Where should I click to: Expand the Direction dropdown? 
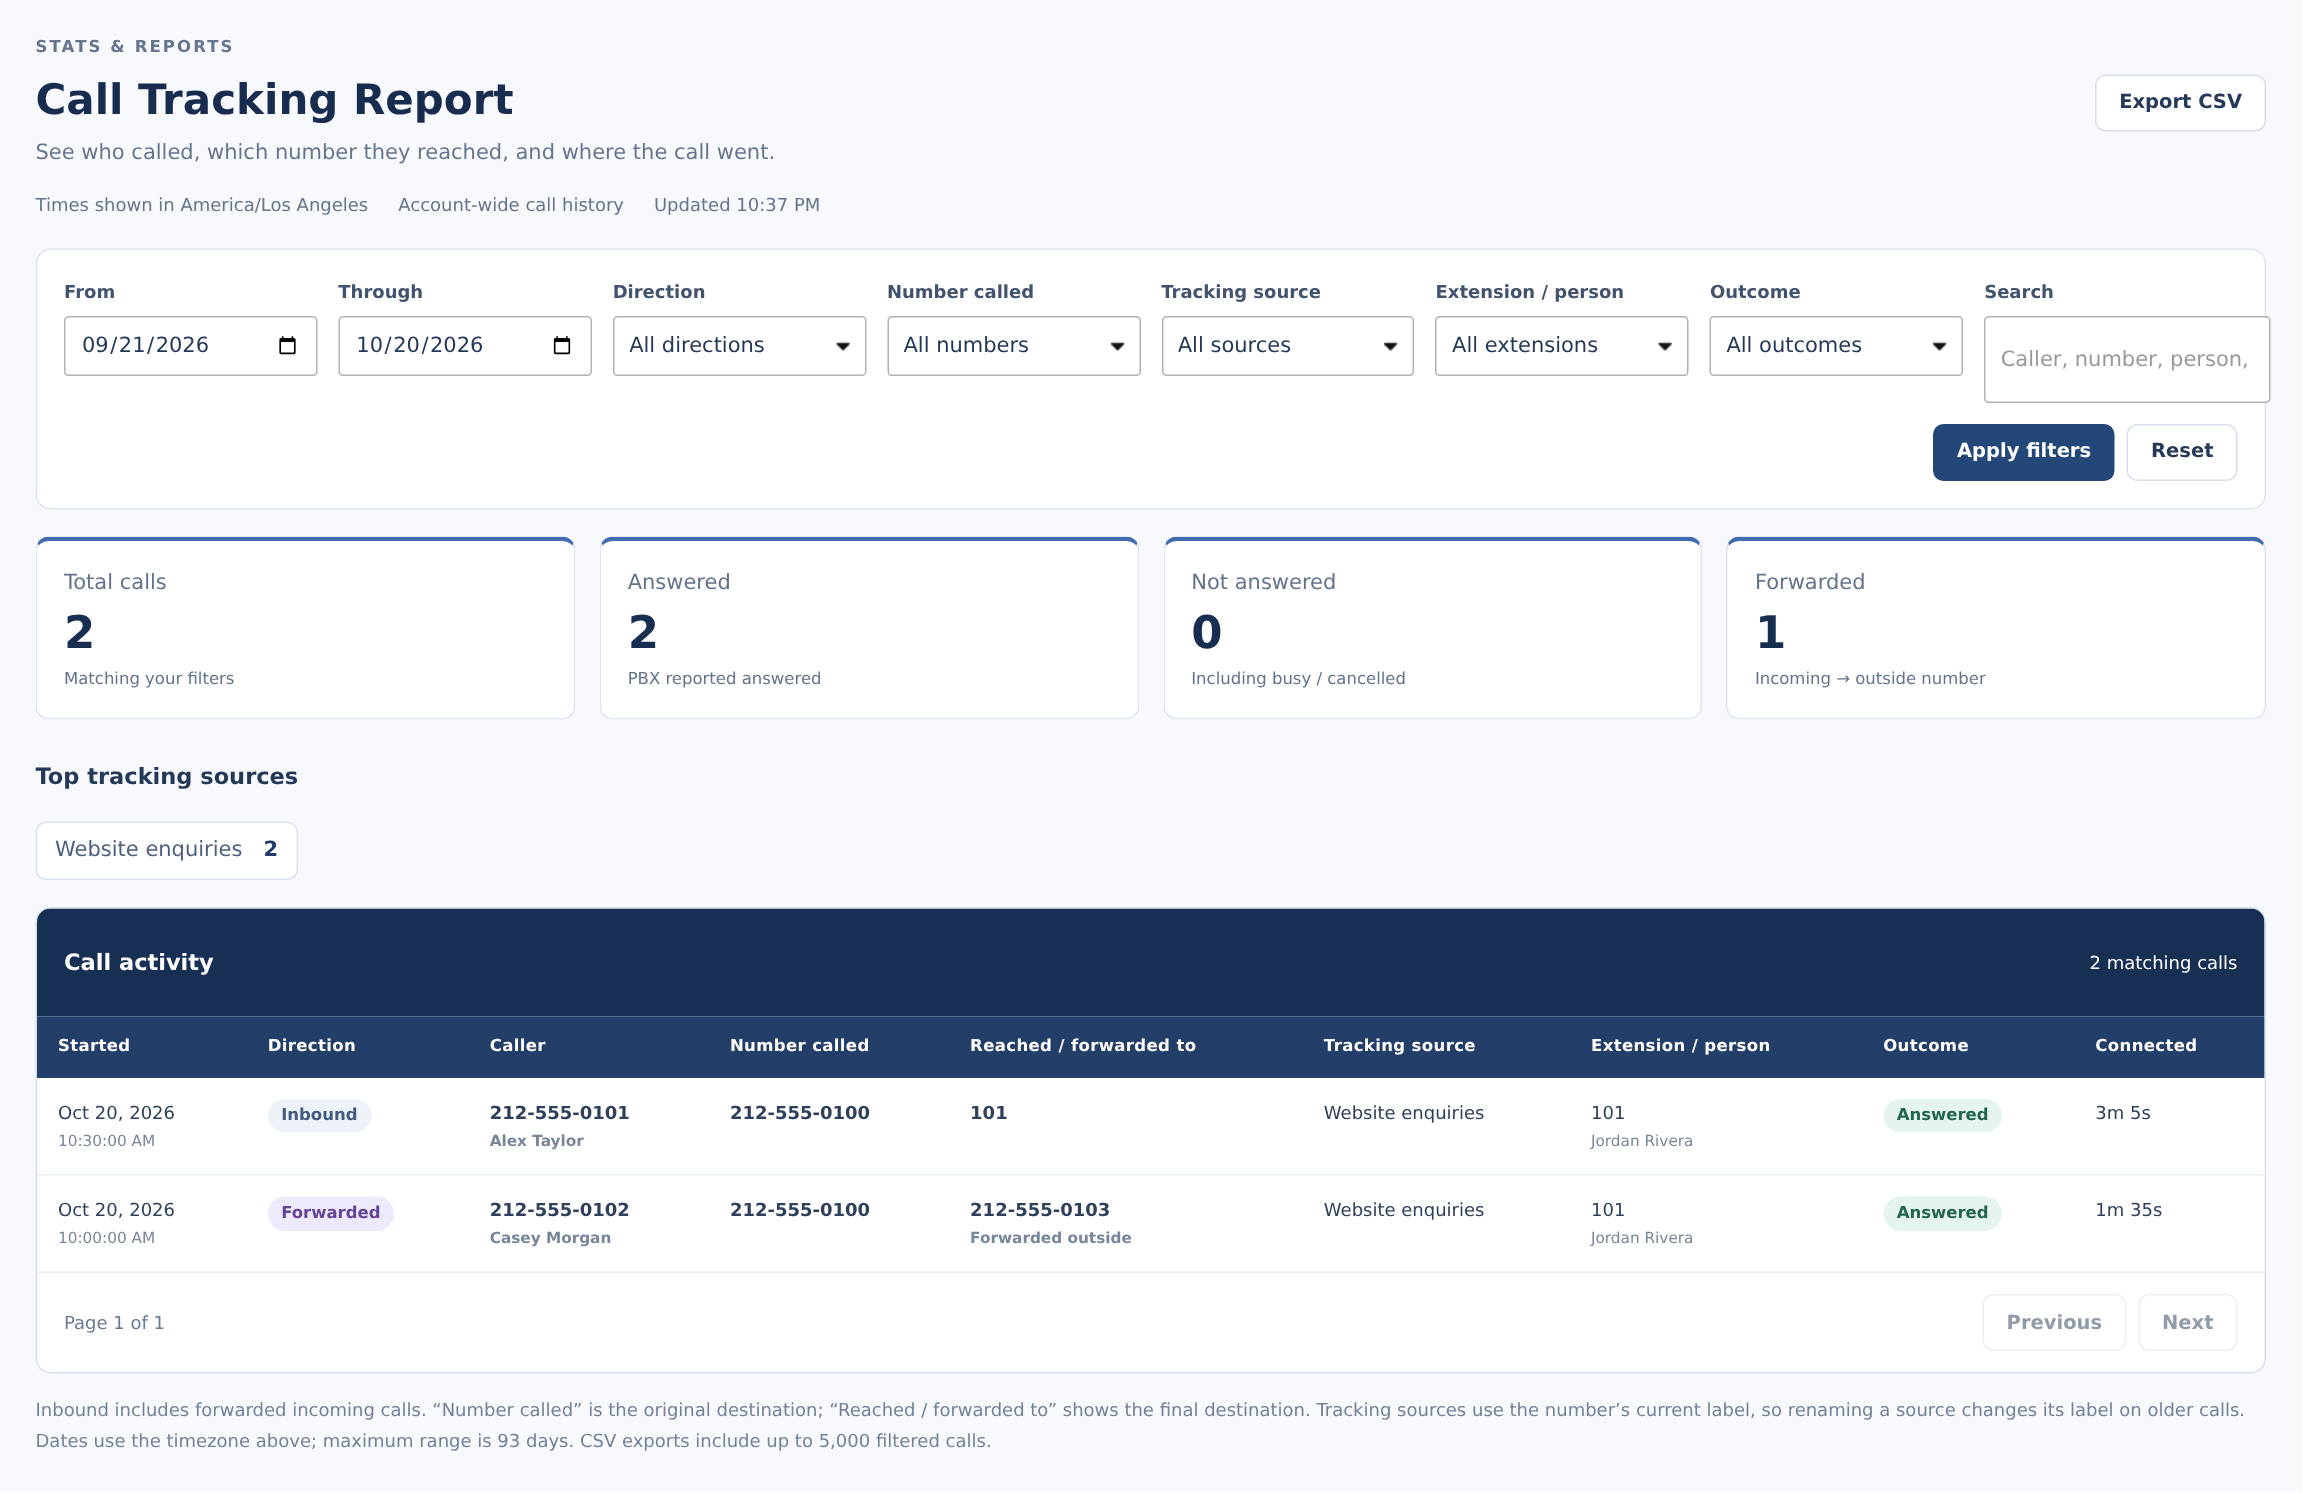[739, 346]
